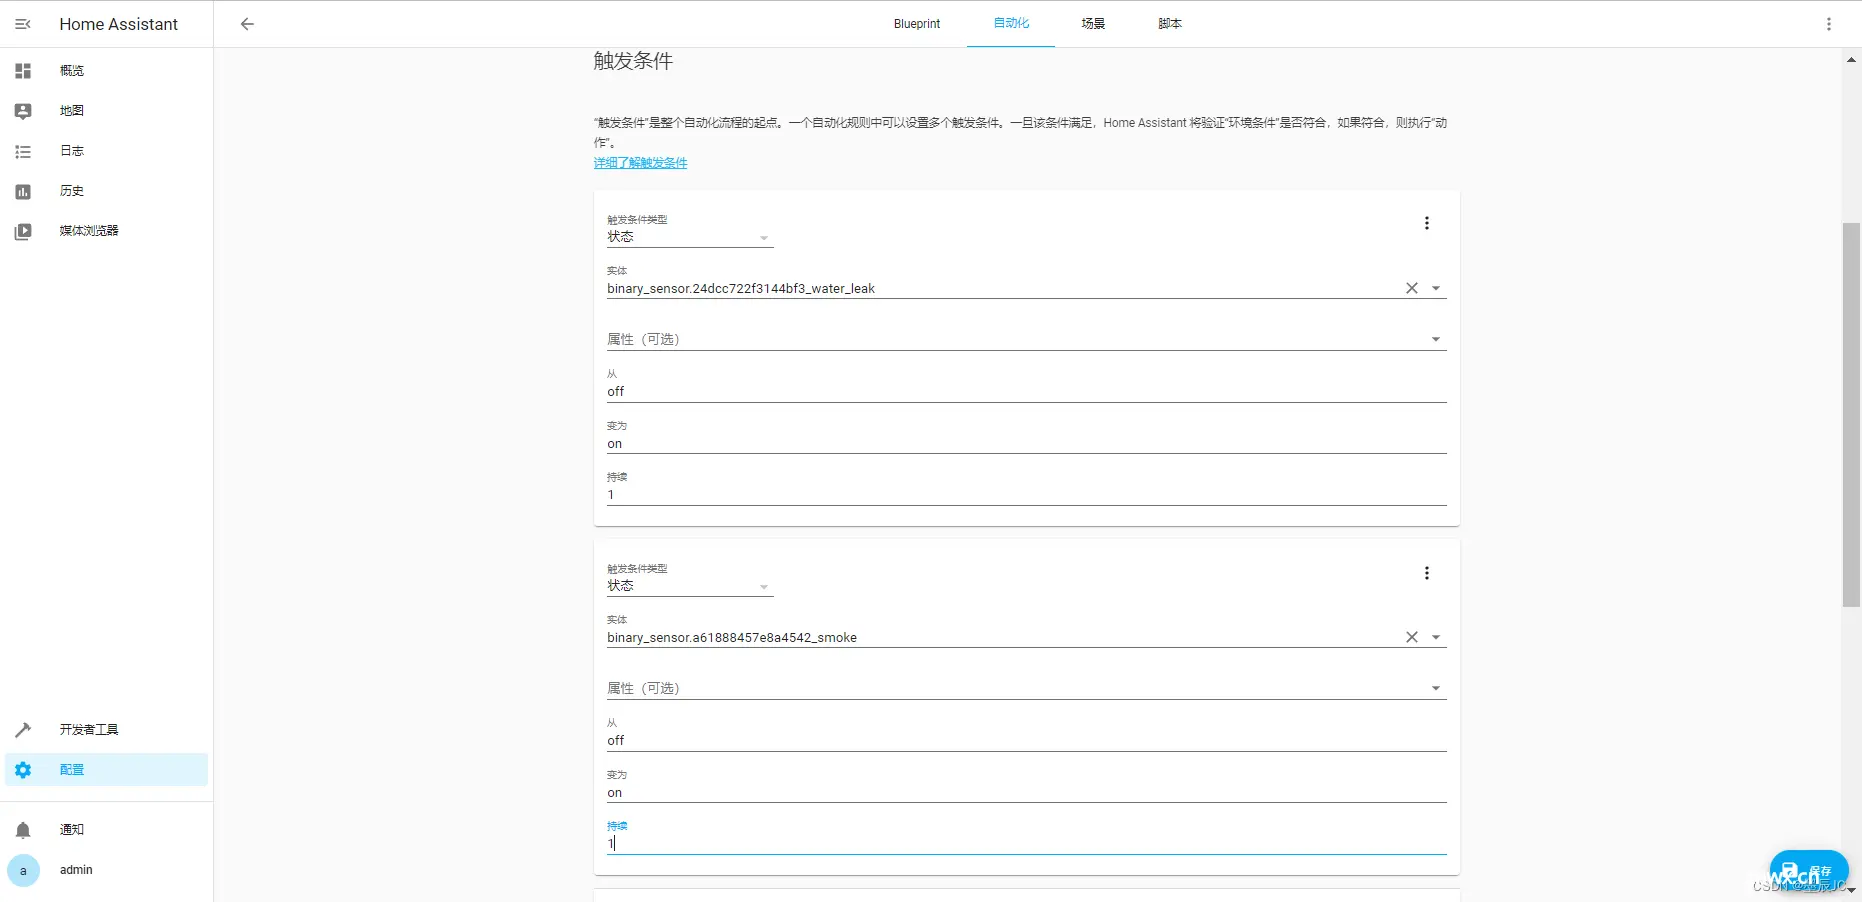Open the media browser icon
The width and height of the screenshot is (1862, 902).
pyautogui.click(x=23, y=231)
